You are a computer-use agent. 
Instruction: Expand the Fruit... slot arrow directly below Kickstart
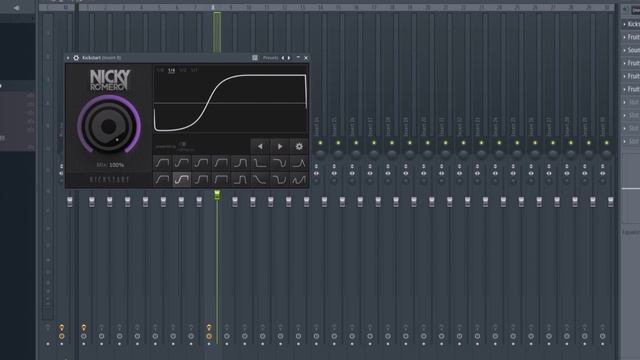point(624,37)
